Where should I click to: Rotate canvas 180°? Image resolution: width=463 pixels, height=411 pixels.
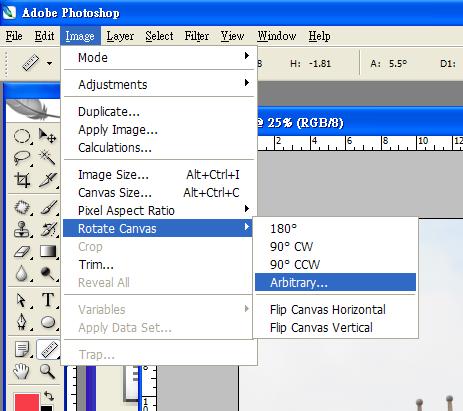coord(335,228)
